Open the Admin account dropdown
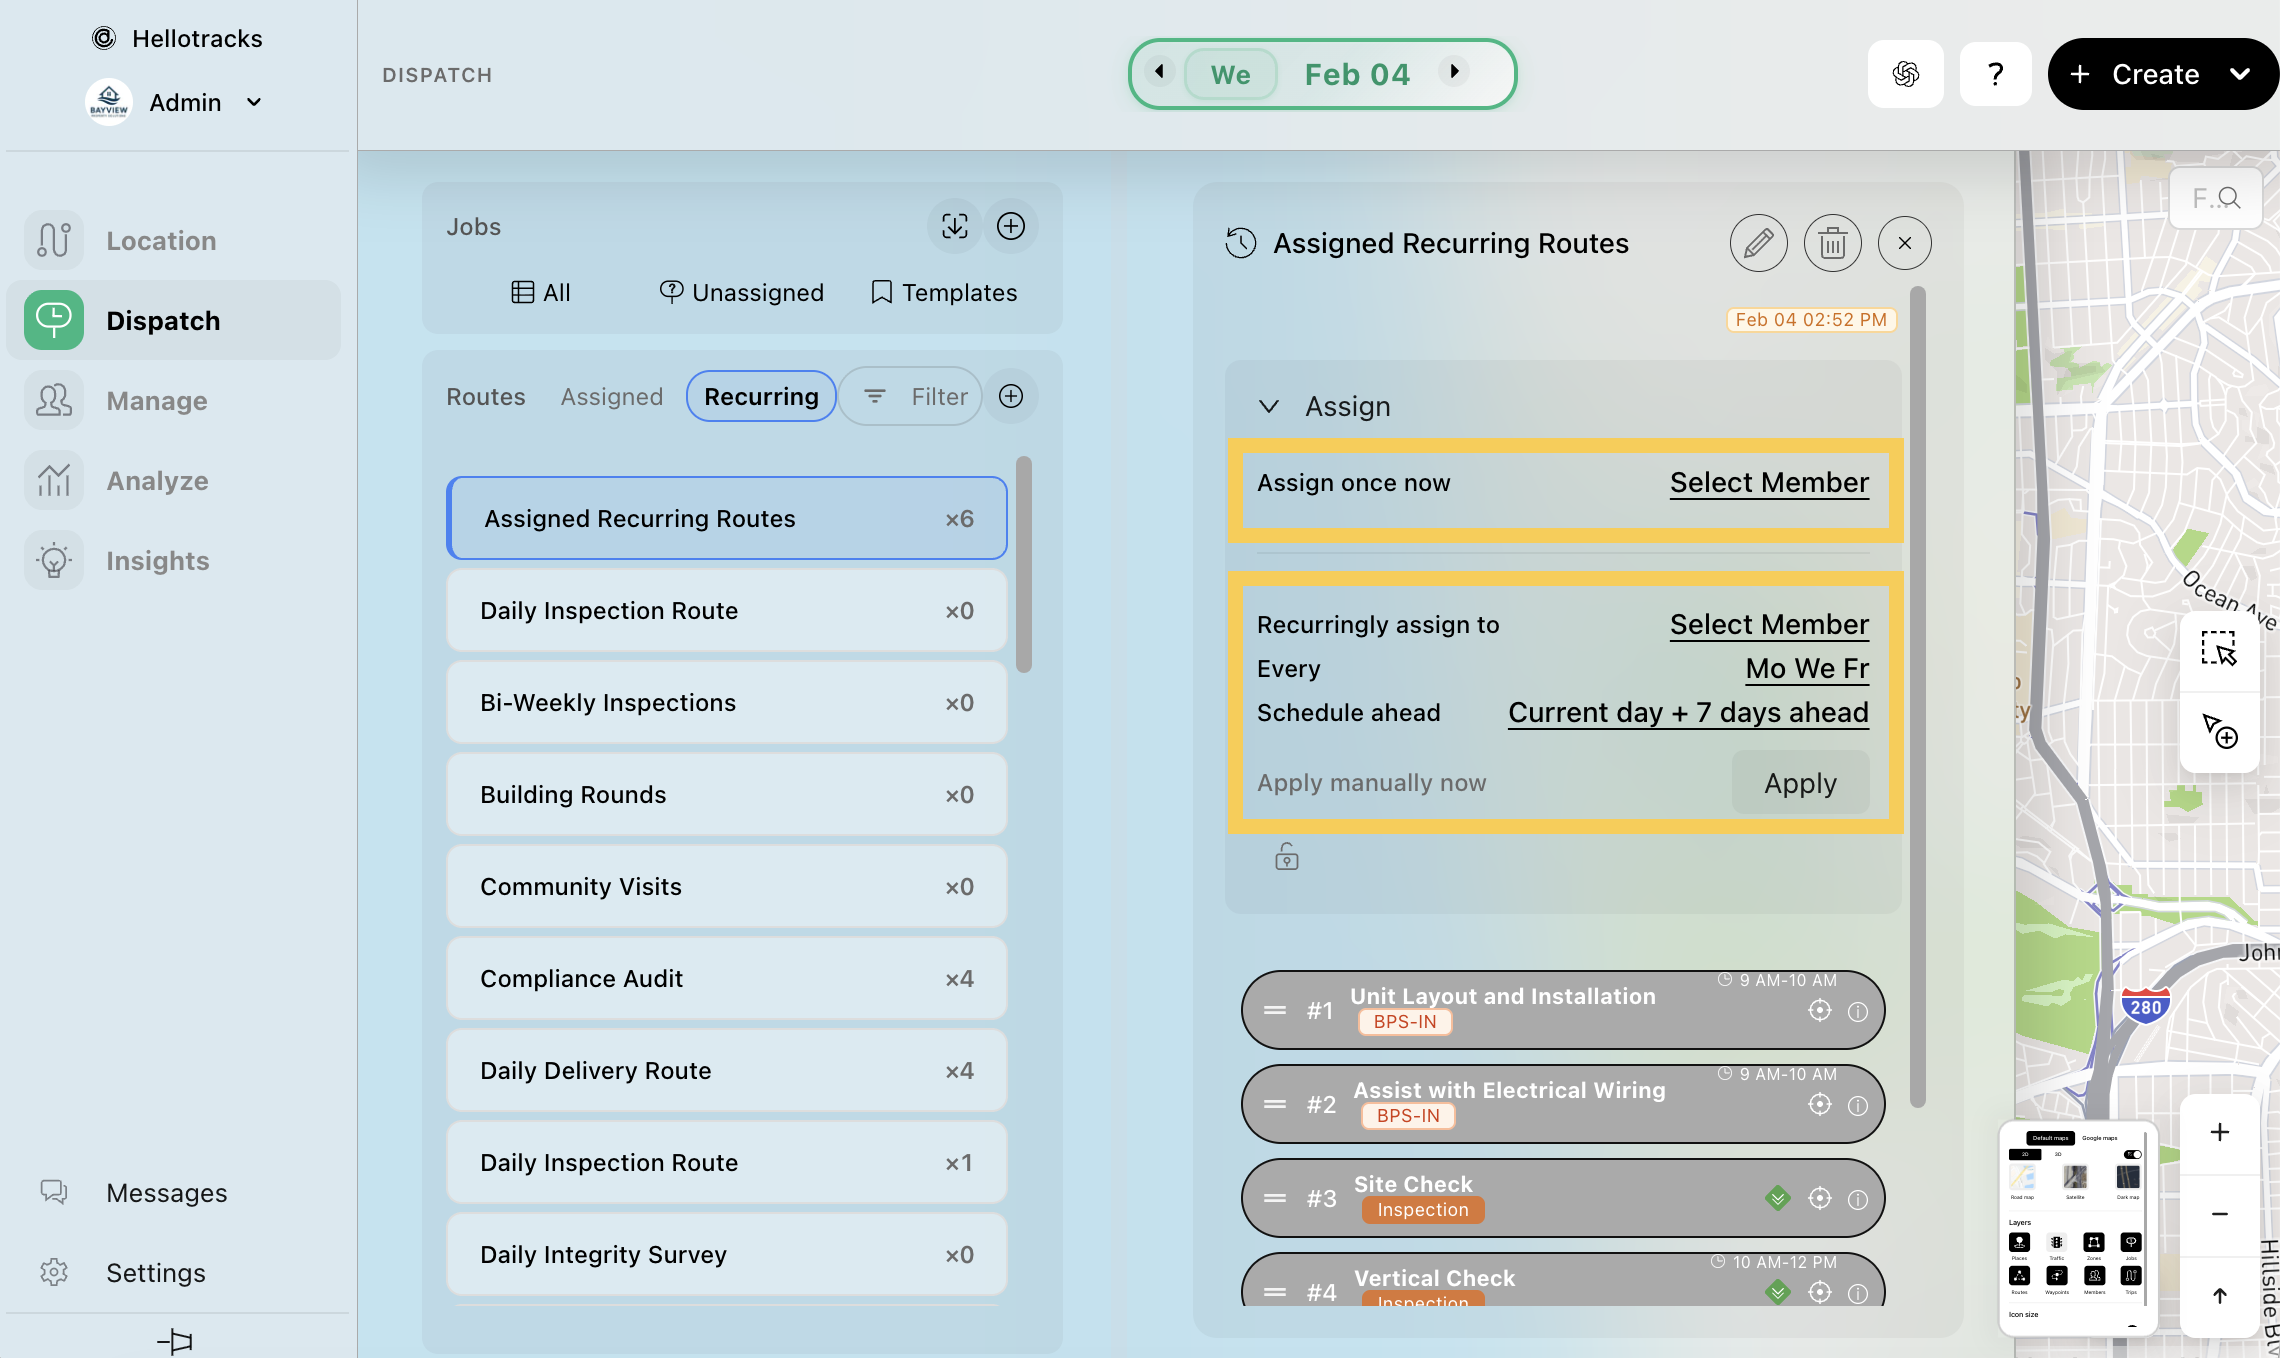This screenshot has width=2280, height=1358. pyautogui.click(x=254, y=102)
